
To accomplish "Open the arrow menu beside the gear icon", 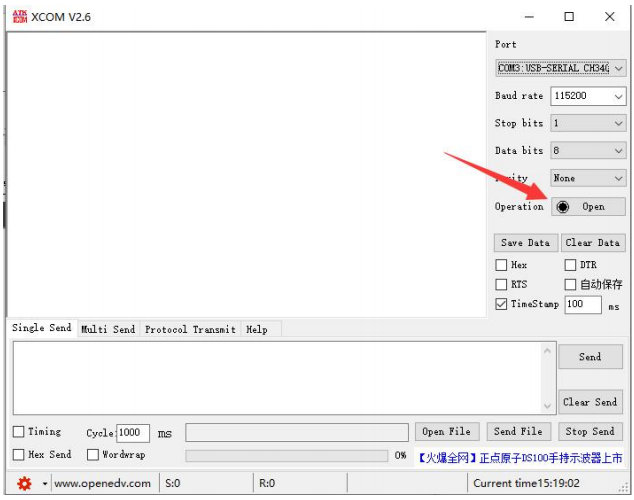I will pyautogui.click(x=44, y=484).
